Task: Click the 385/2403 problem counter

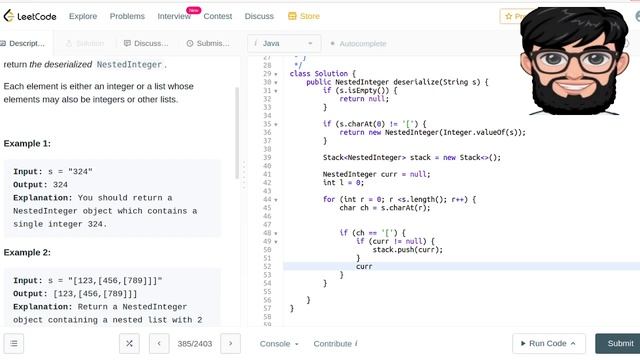Action: (x=195, y=344)
